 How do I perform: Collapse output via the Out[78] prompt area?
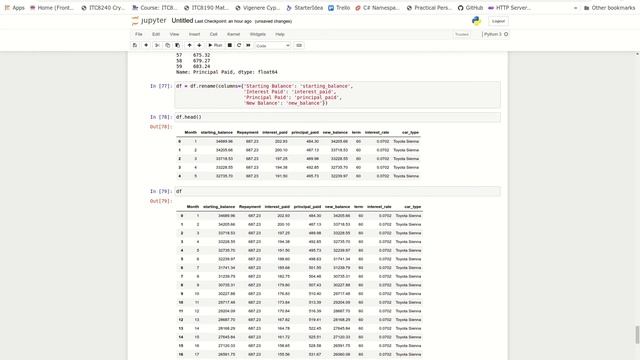pos(161,127)
